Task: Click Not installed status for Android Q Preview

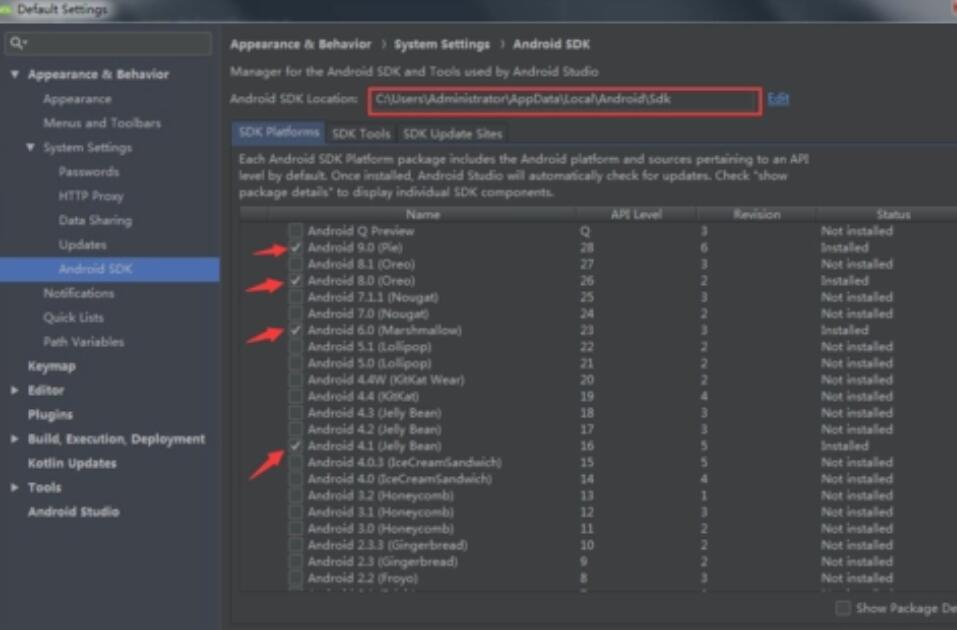Action: point(857,231)
